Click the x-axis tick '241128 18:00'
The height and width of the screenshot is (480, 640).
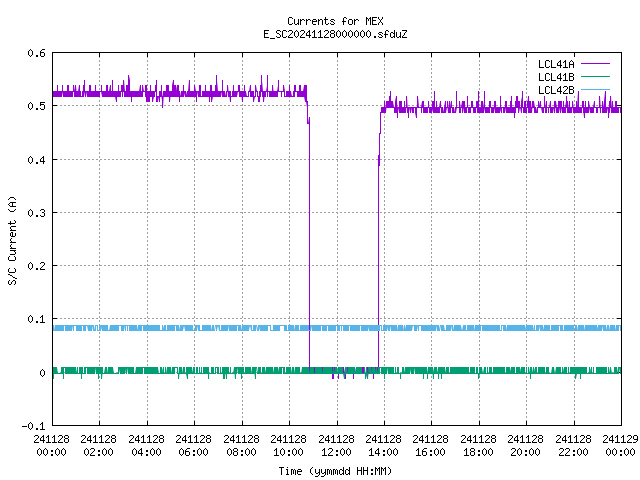(478, 445)
